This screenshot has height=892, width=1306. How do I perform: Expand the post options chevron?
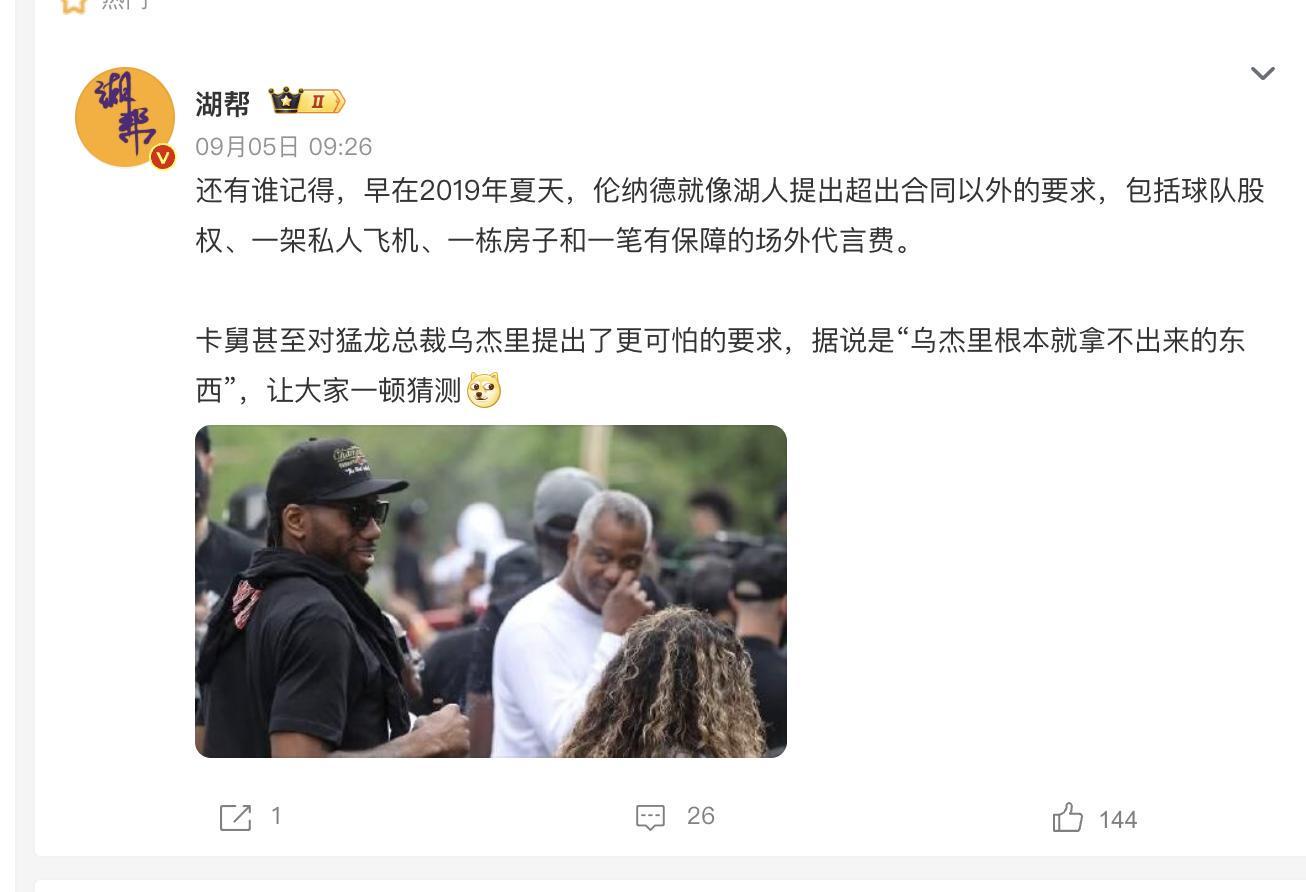1263,73
